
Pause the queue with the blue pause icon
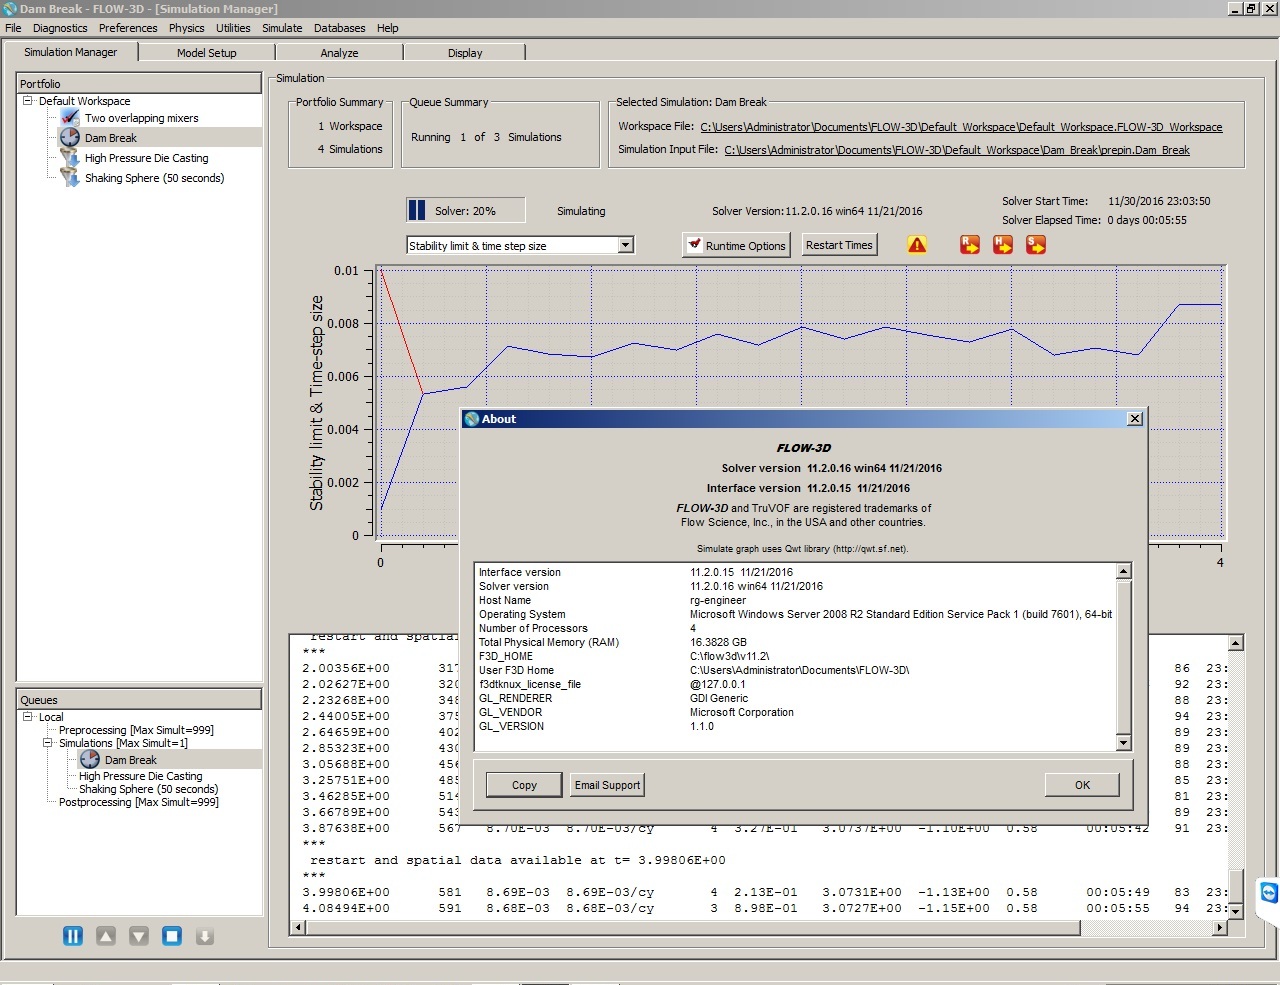coord(73,936)
